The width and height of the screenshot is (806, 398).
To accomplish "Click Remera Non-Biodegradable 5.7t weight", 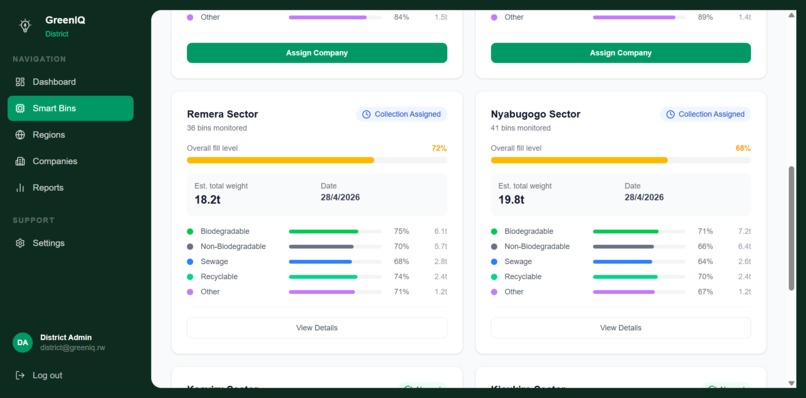I will (x=441, y=246).
